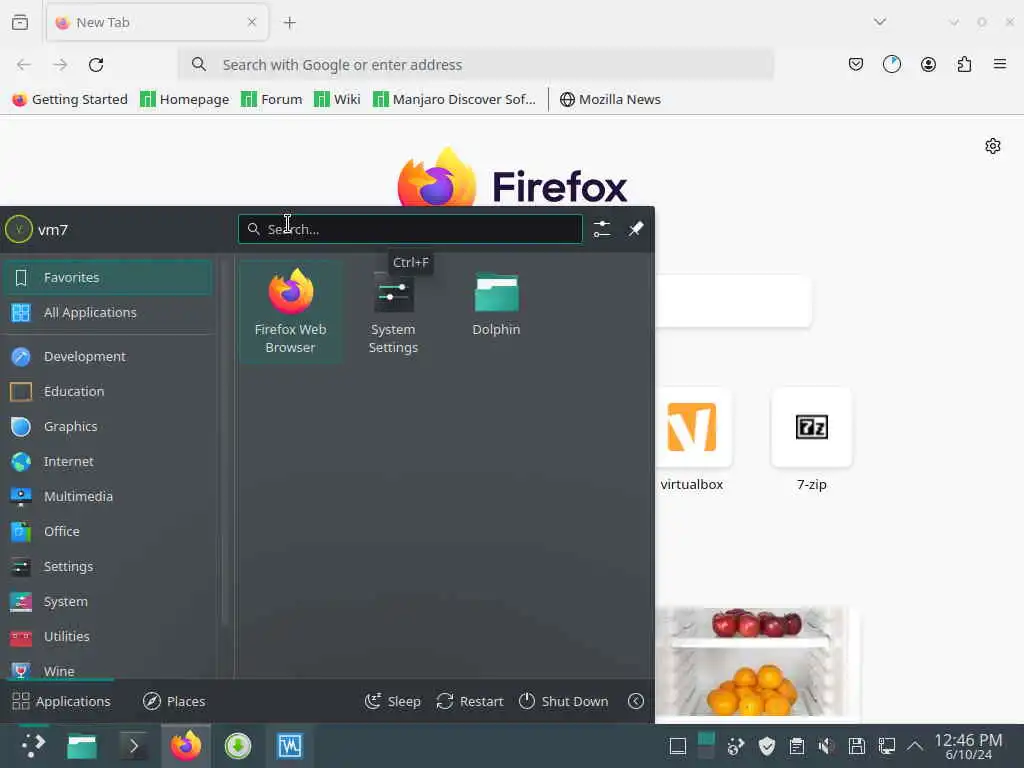Open launcher configure sliders icon
Screen dimensions: 1024x768
pos(601,229)
